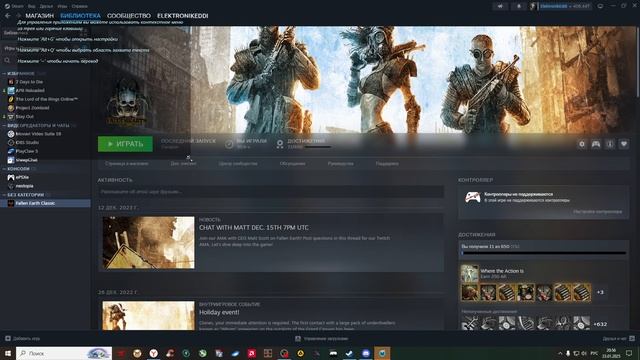Image resolution: width=640 pixels, height=360 pixels.
Task: Open the community hub link
Action: click(238, 164)
